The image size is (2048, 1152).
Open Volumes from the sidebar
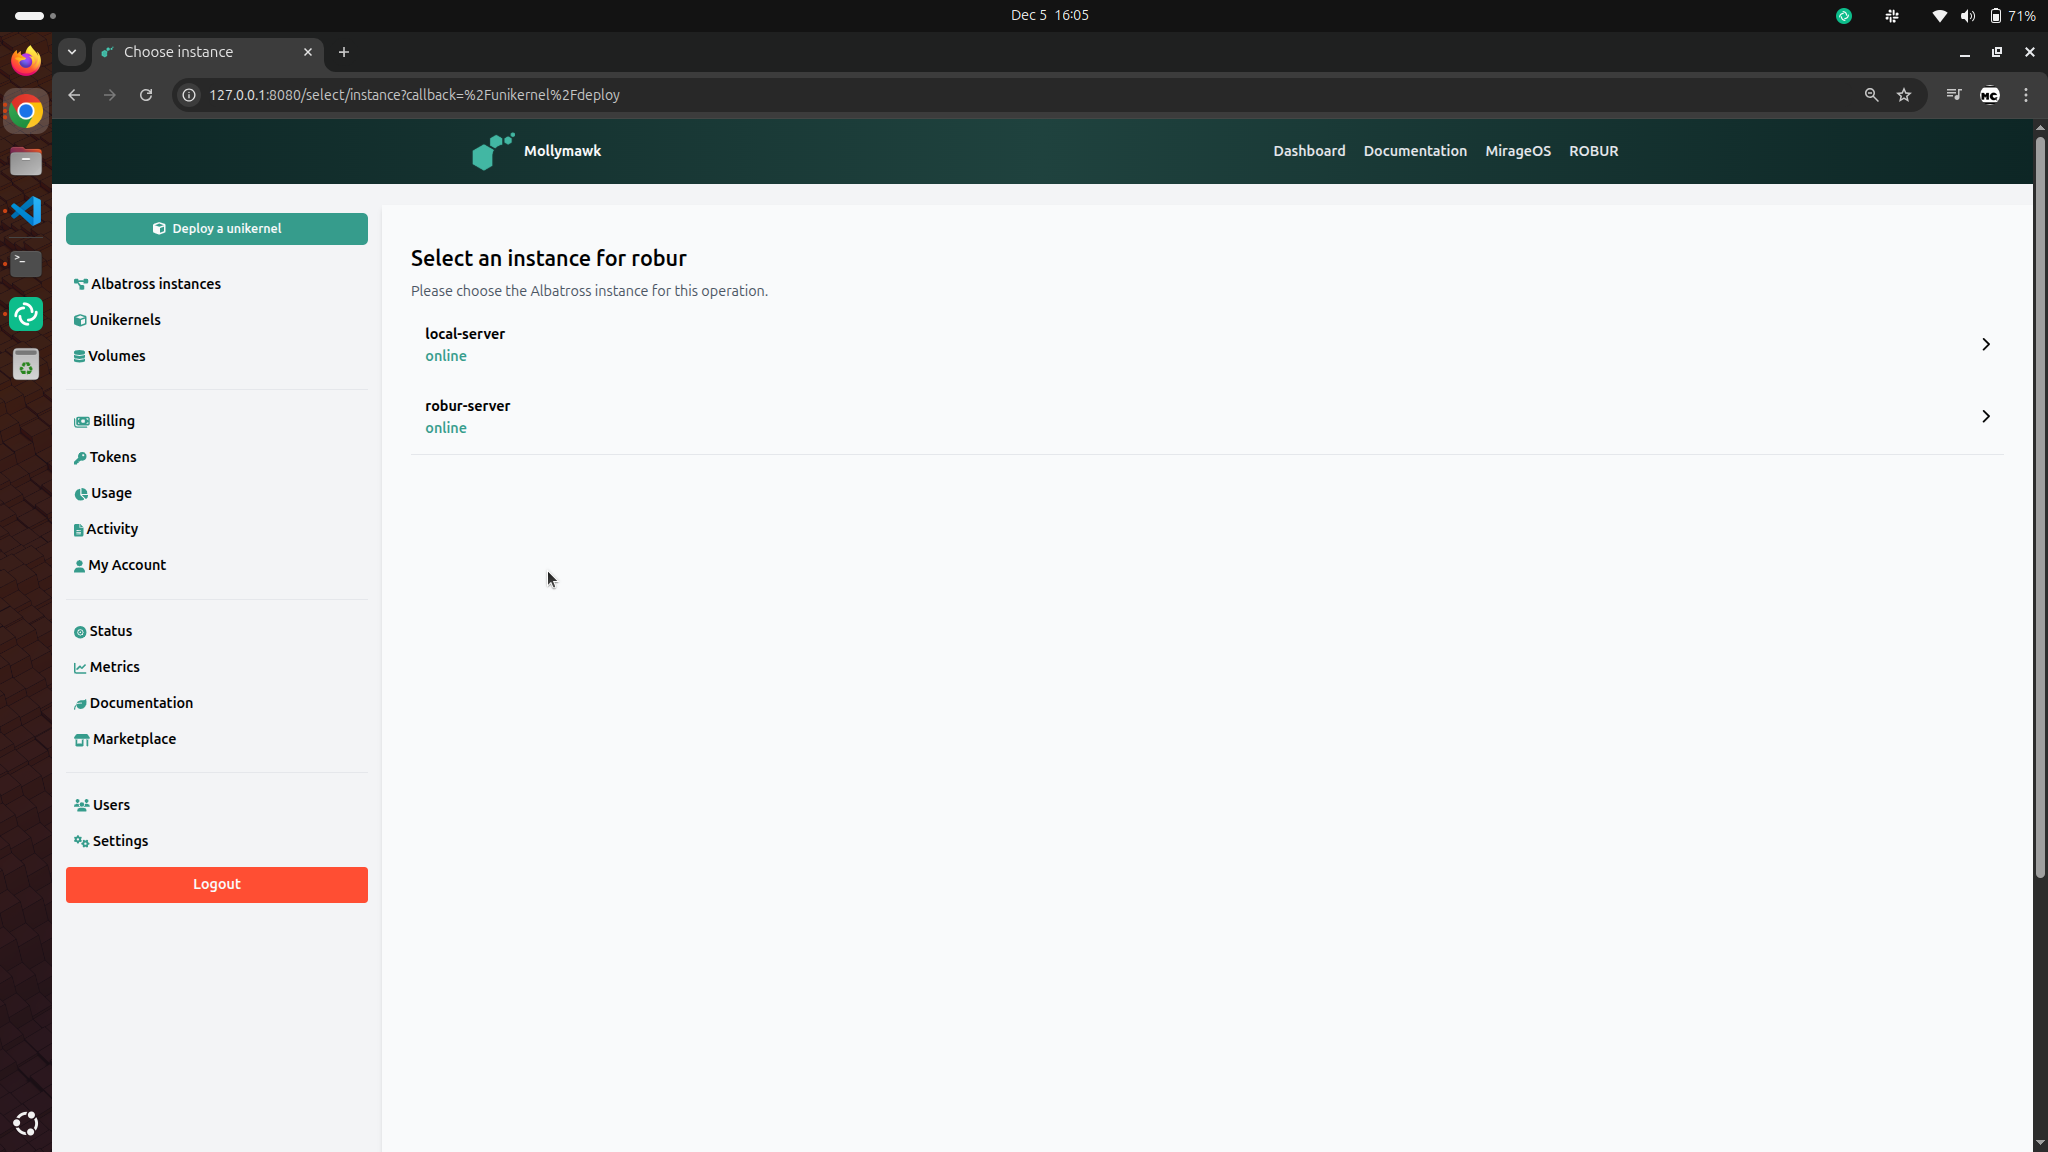coord(81,356)
